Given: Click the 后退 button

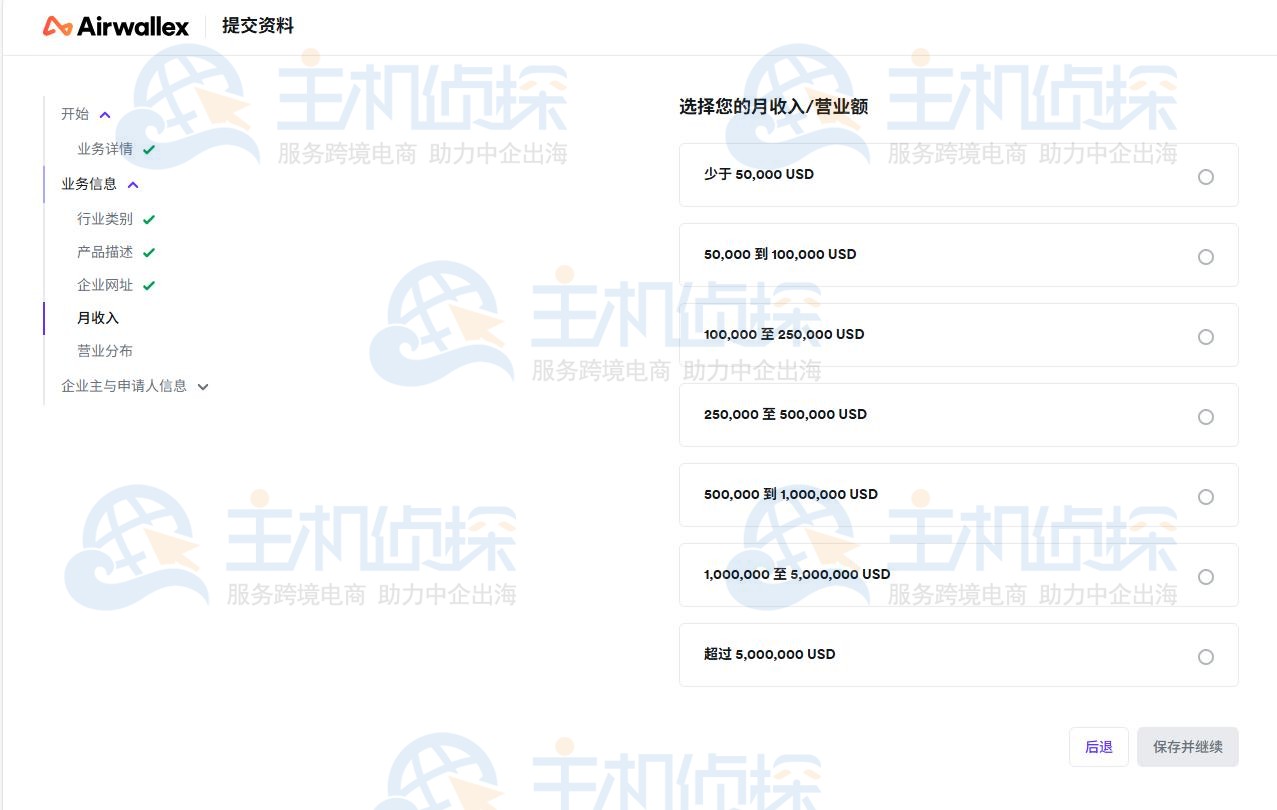Looking at the screenshot, I should pos(1098,746).
